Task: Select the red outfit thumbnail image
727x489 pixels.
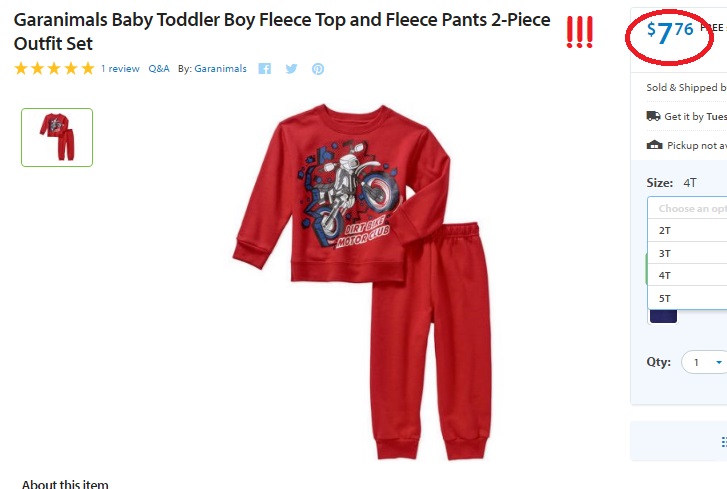Action: [57, 137]
